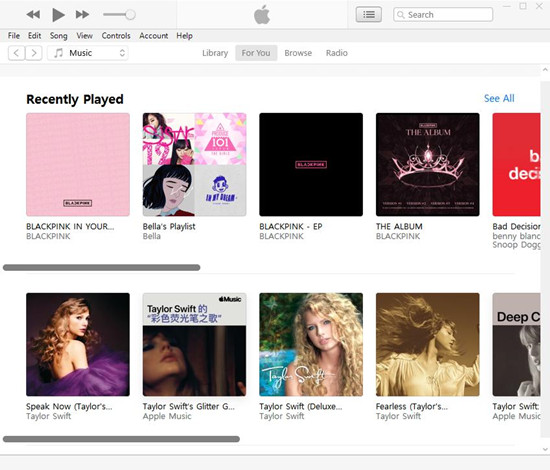
Task: Open the Up Next list icon
Action: [x=369, y=15]
